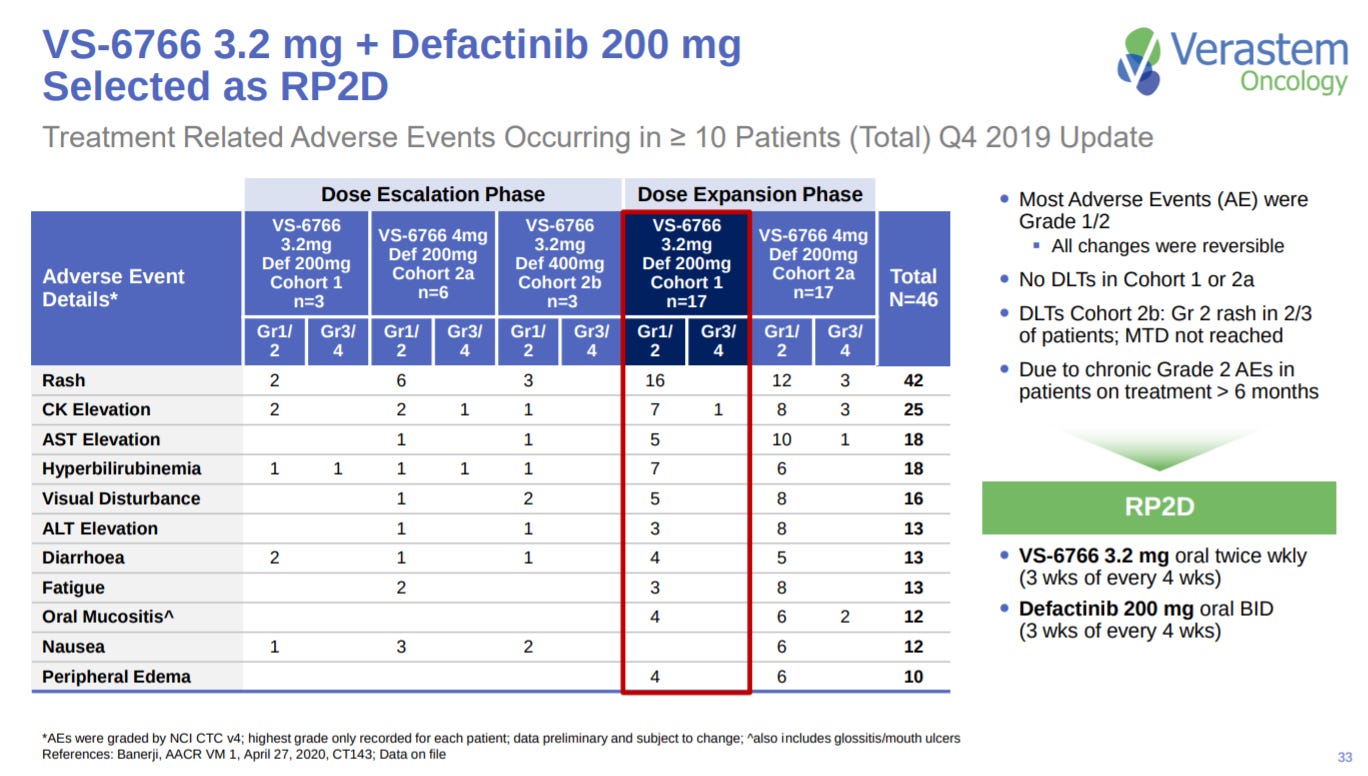The height and width of the screenshot is (776, 1368).
Task: Click the AST Elevation value 10 in Cohort 2a n=17
Action: click(x=782, y=440)
